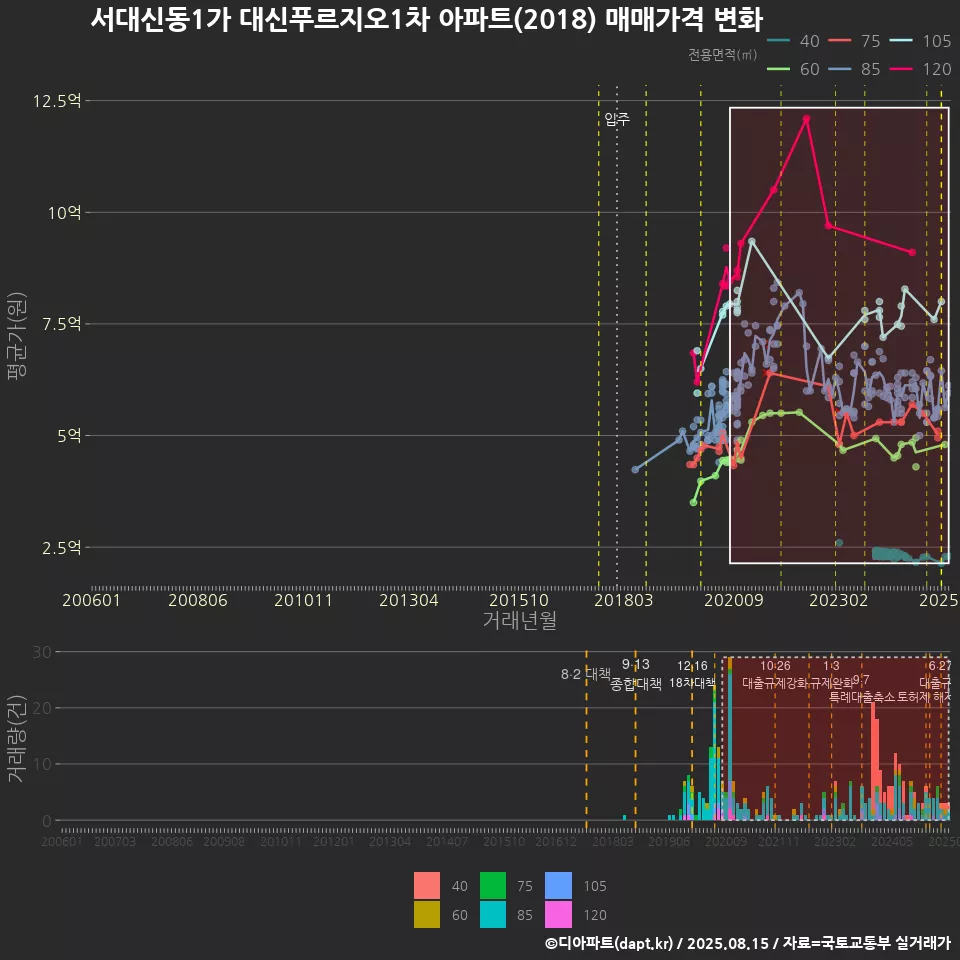960x960 pixels.
Task: Click 201407 on the volume chart x-axis
Action: point(447,841)
